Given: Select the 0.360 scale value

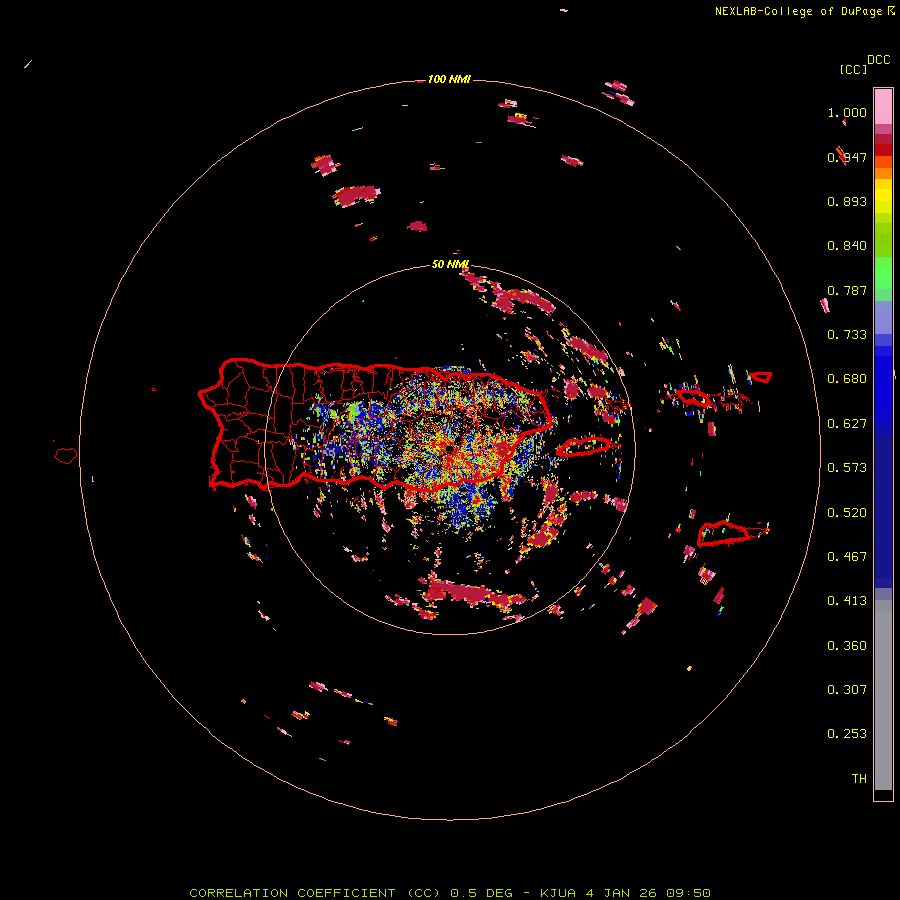Looking at the screenshot, I should 847,646.
